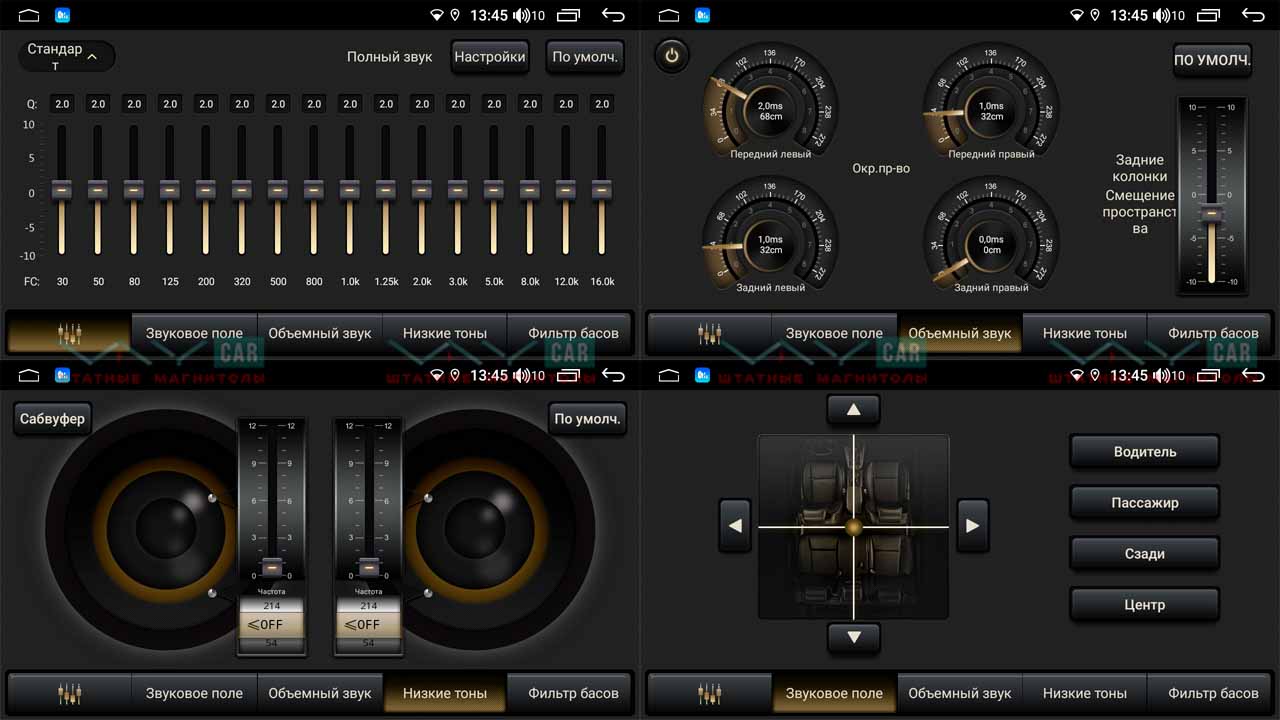Click the Q value above the 30 band
Viewport: 1280px width, 720px height.
[x=62, y=104]
